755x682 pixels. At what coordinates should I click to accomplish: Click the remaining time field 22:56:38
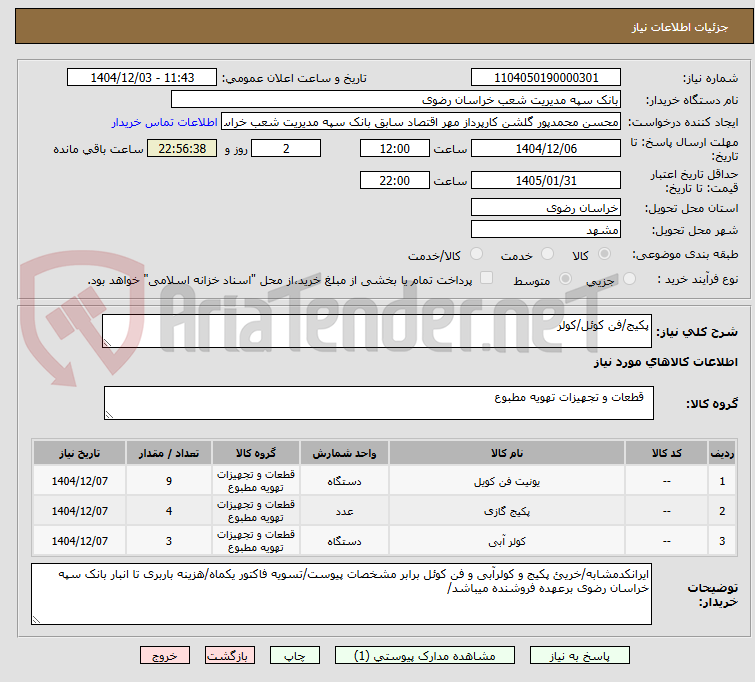pos(182,148)
